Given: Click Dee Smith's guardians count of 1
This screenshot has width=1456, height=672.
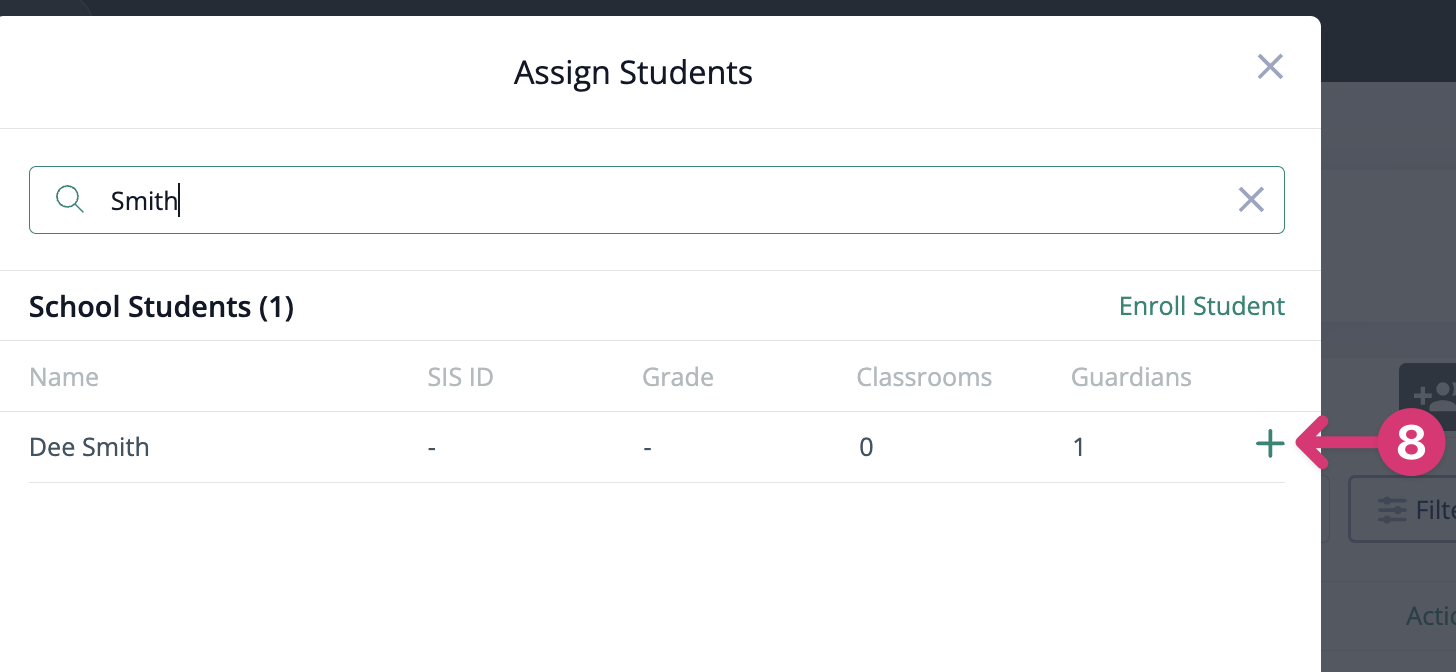Looking at the screenshot, I should click(1078, 447).
